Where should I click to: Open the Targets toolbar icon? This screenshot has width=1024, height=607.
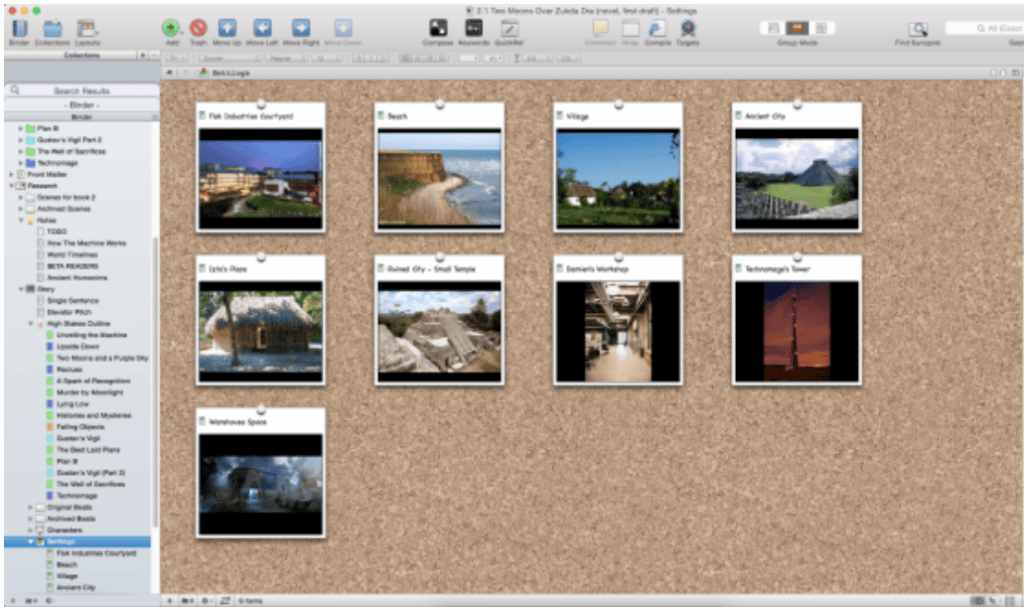[x=688, y=28]
